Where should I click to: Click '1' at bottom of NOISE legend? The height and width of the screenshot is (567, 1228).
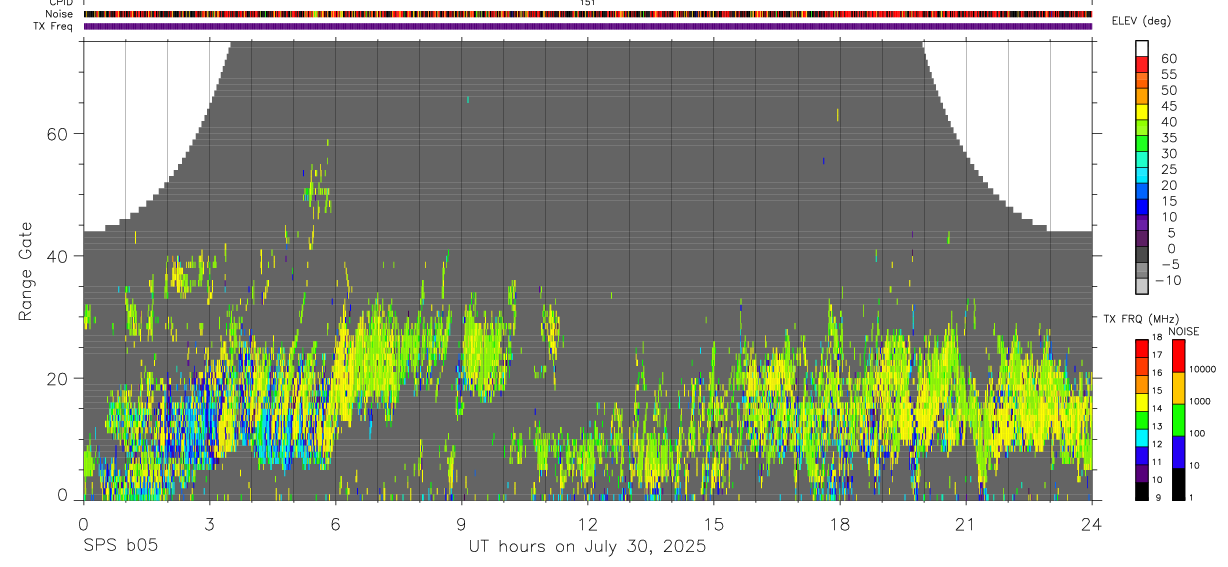click(x=1191, y=497)
